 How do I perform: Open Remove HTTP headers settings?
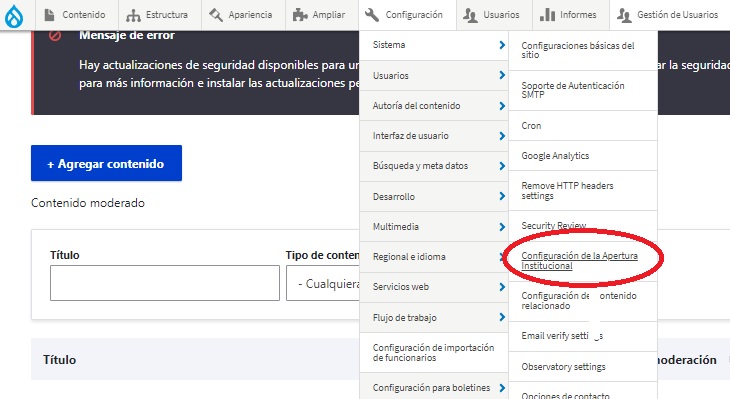pyautogui.click(x=567, y=190)
